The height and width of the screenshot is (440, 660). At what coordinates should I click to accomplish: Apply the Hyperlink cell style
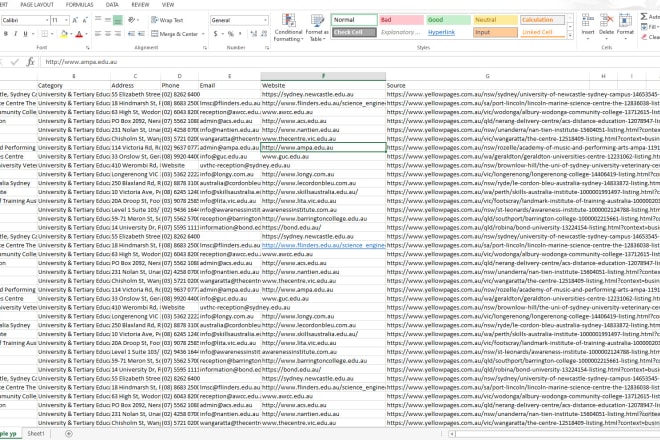tap(441, 32)
